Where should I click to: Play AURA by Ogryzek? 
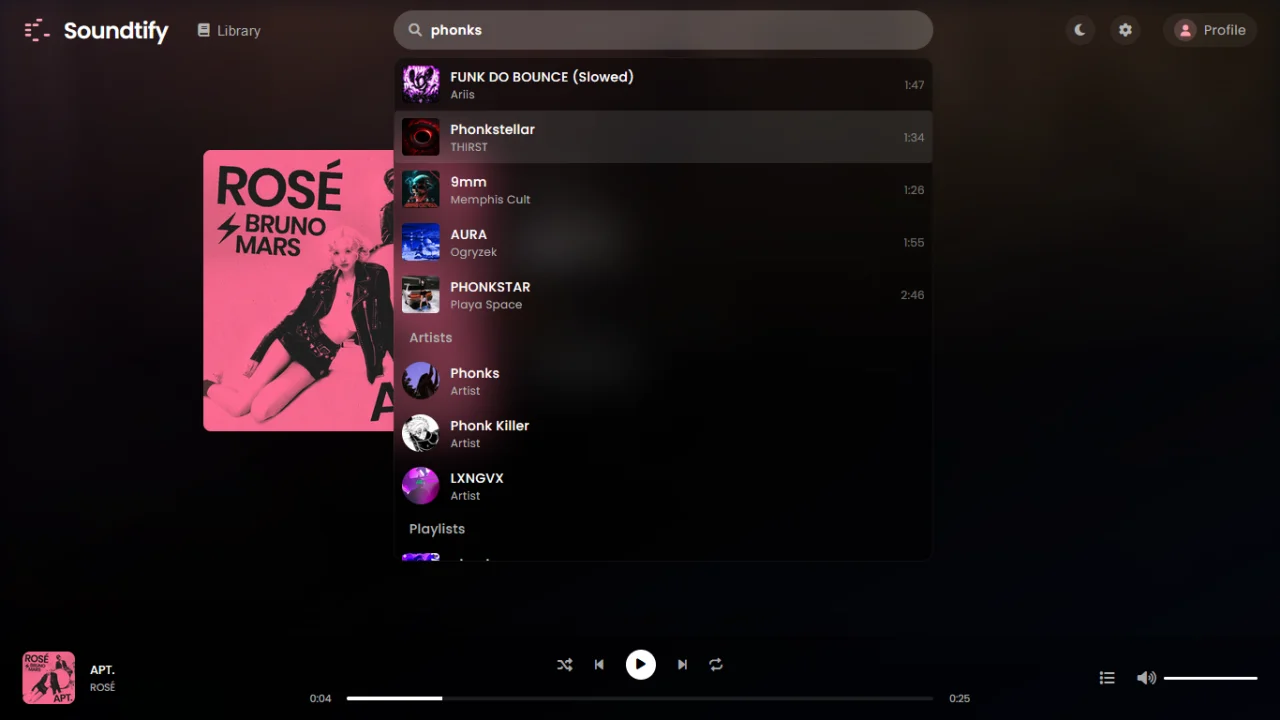tap(663, 242)
